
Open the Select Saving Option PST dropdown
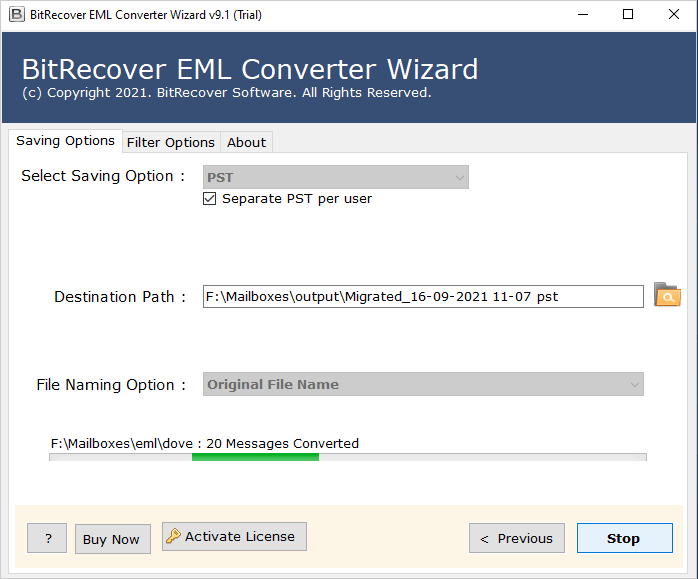point(336,177)
